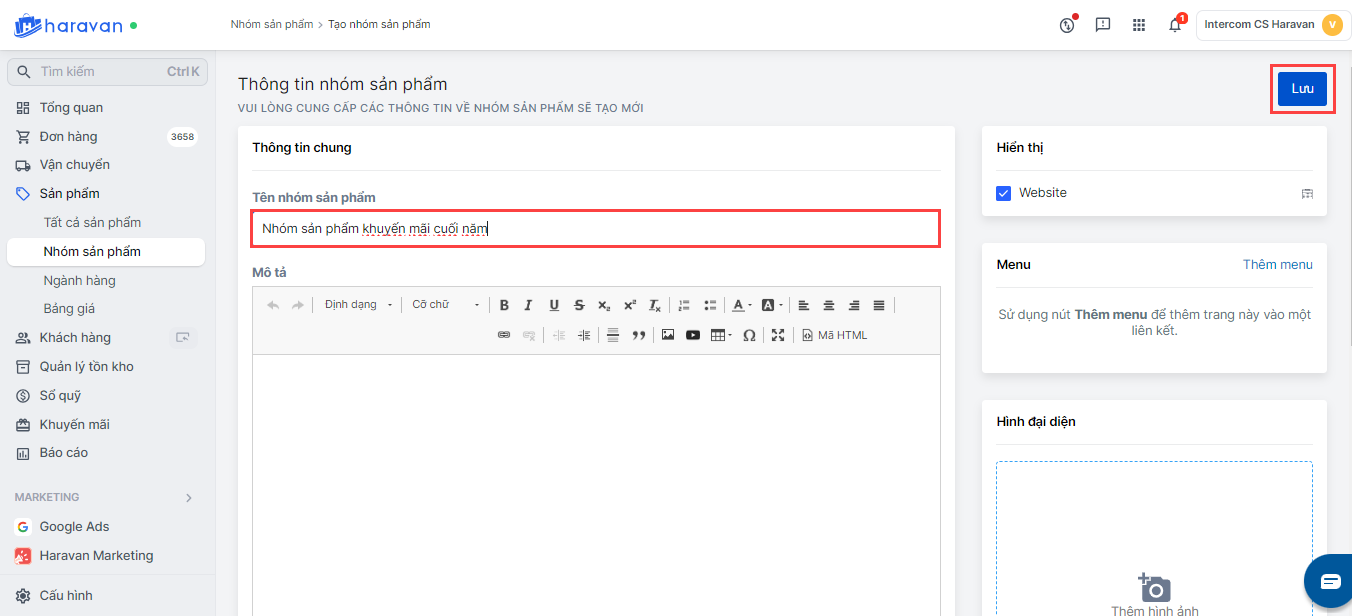
Task: Maximize the editor to fullscreen
Action: (778, 335)
